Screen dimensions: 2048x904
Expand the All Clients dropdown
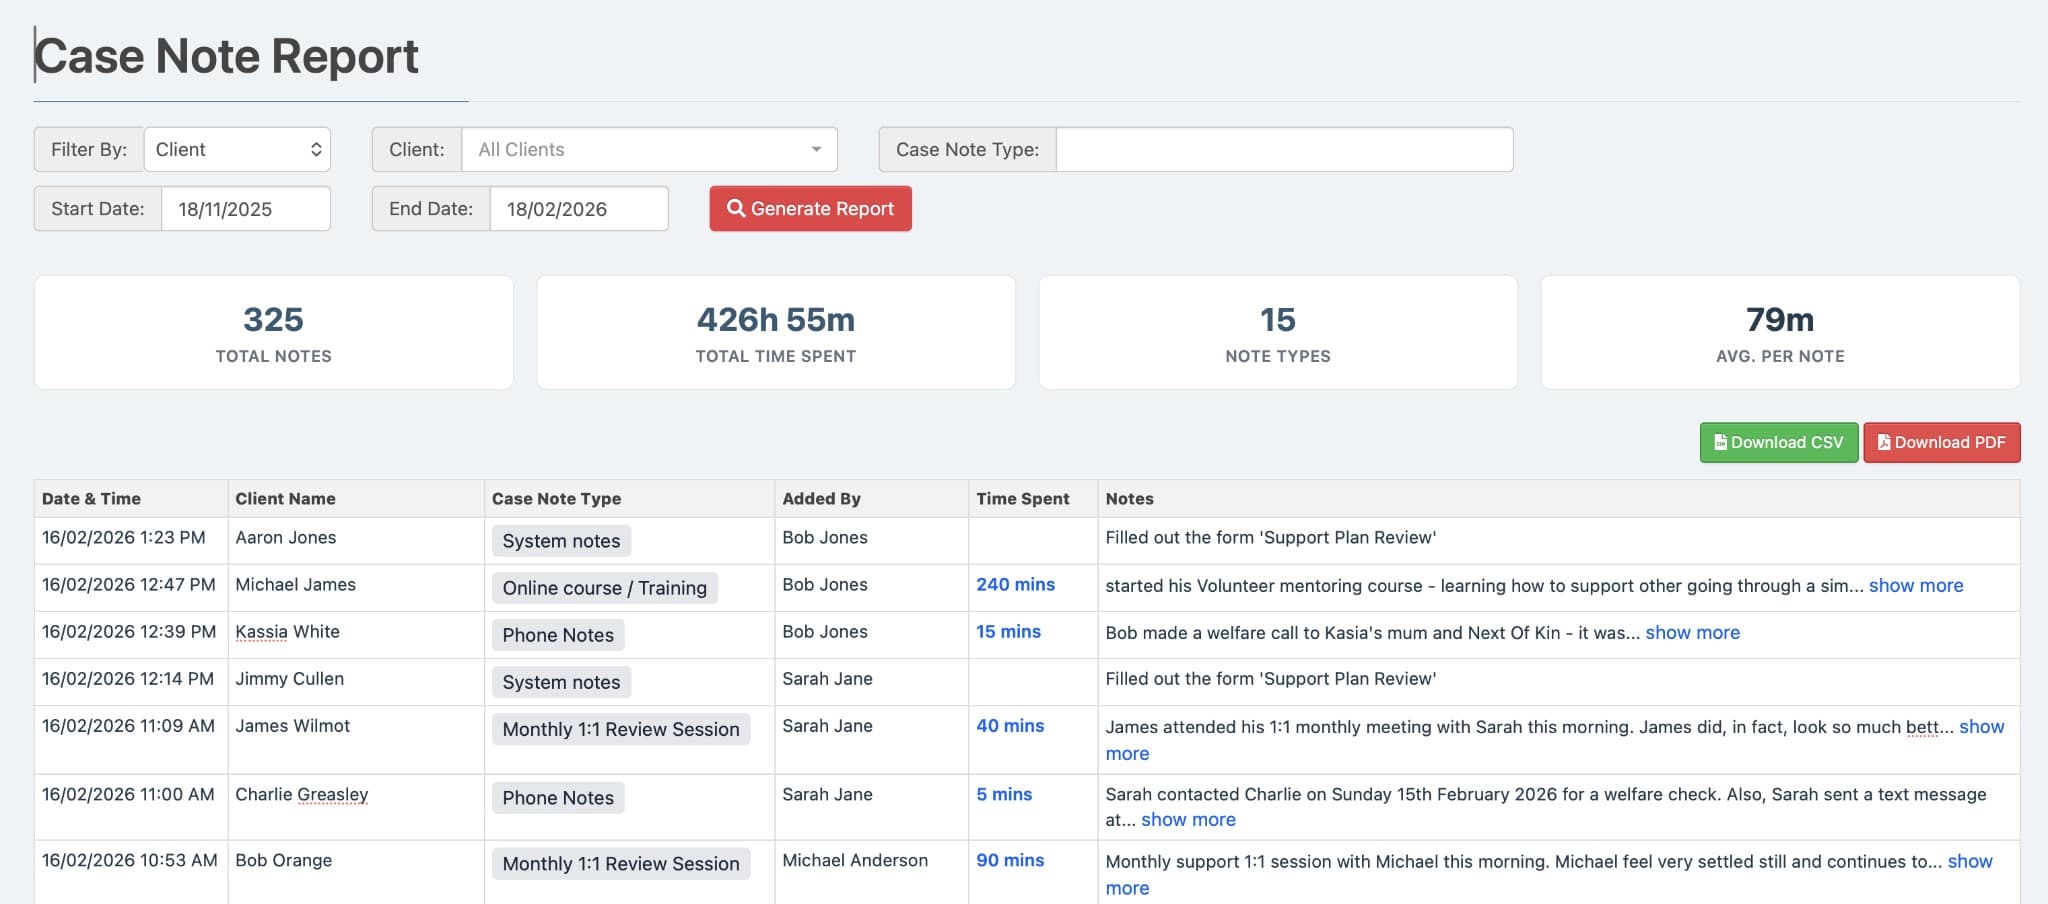(x=649, y=150)
